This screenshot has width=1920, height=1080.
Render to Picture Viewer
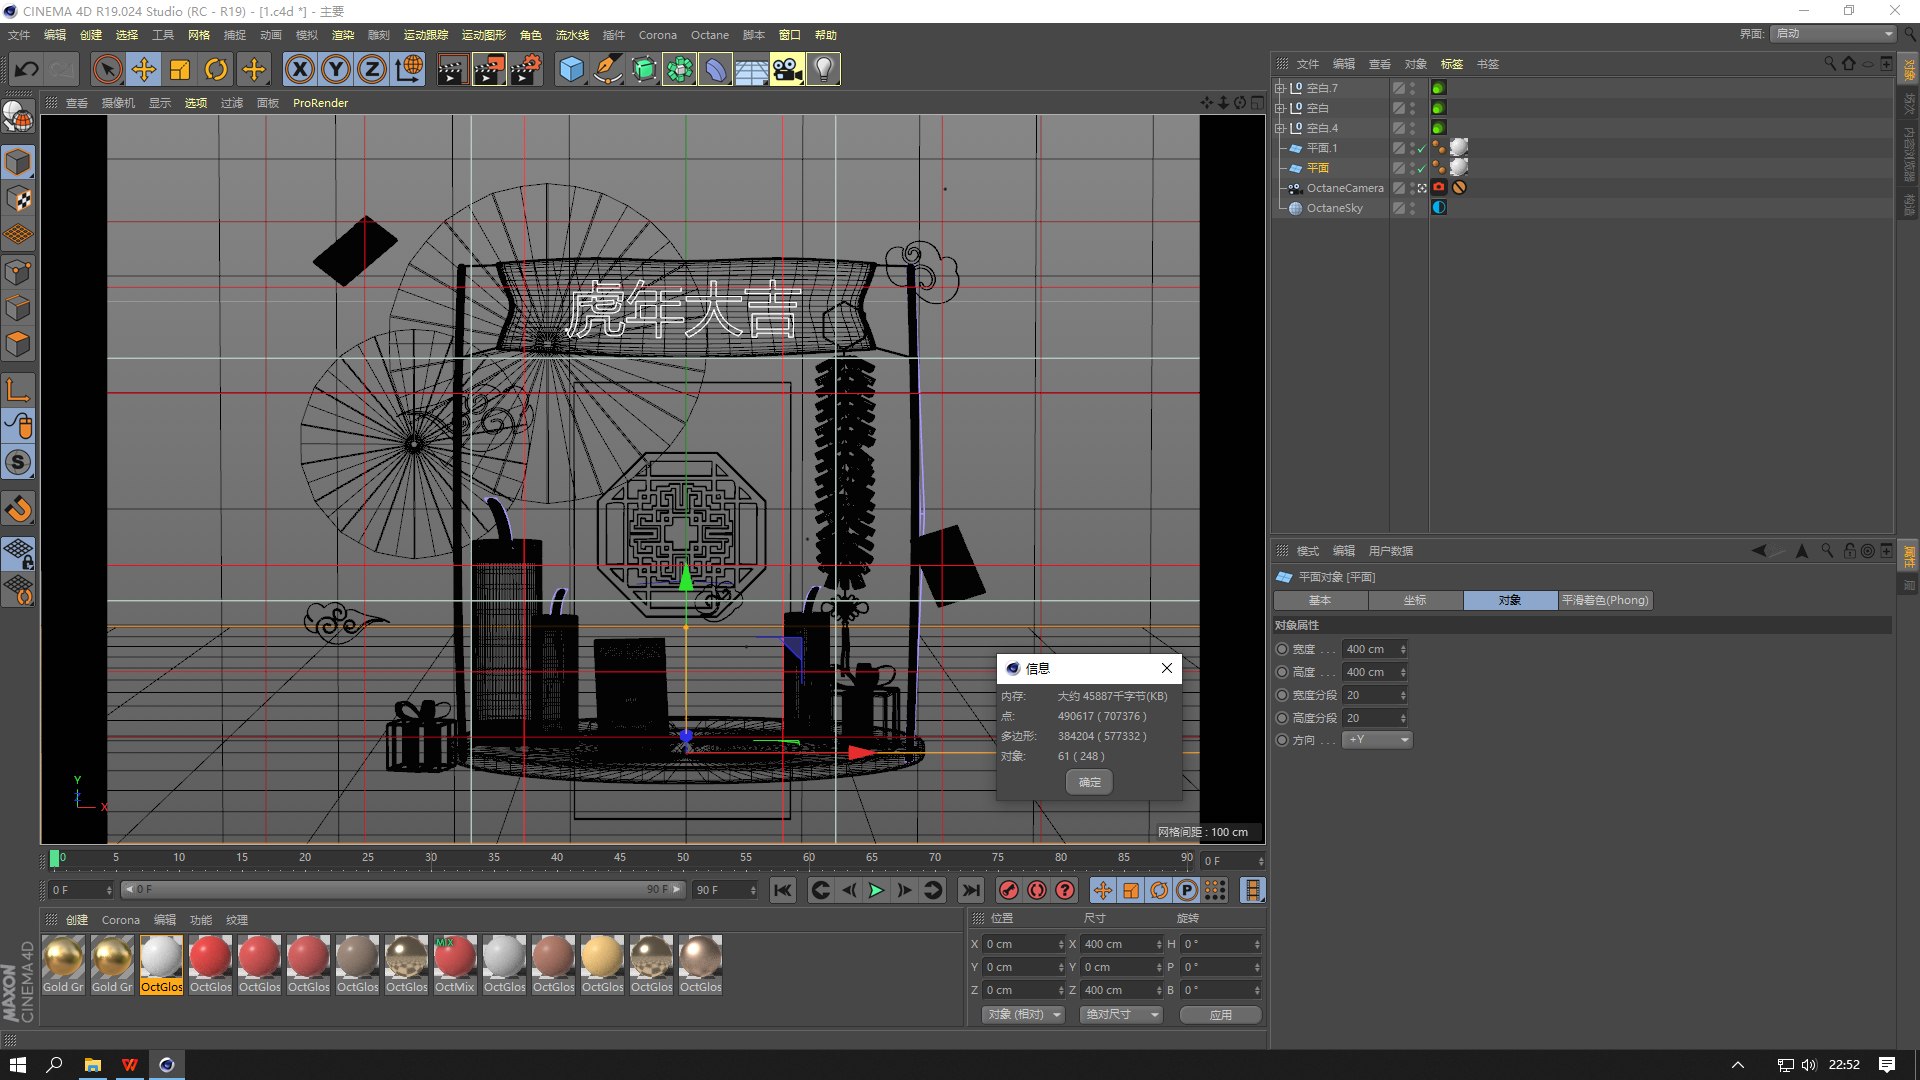click(x=489, y=69)
